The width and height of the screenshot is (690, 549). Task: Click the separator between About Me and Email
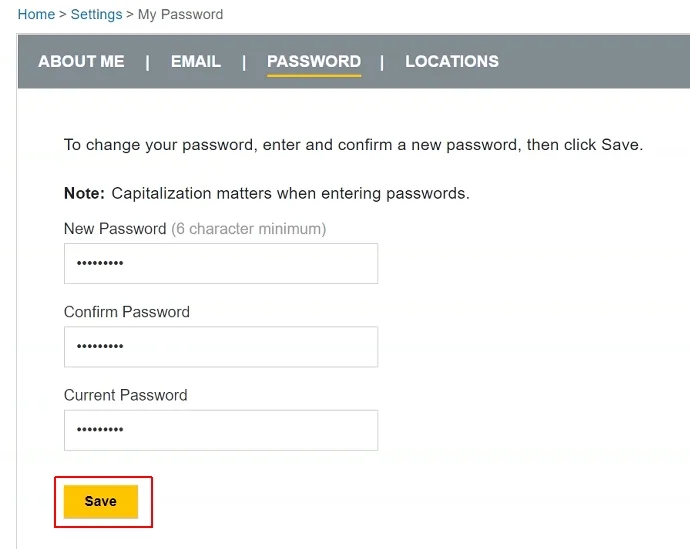coord(148,61)
